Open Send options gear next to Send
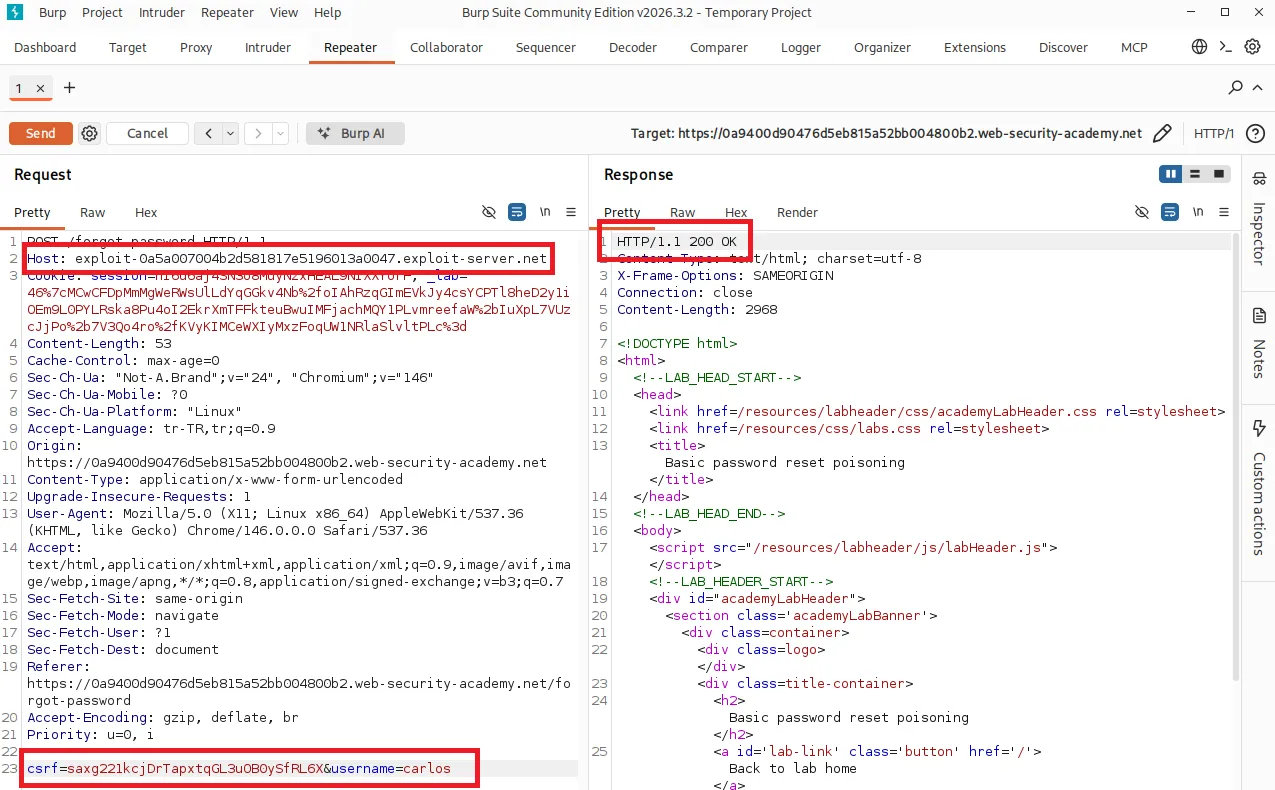The width and height of the screenshot is (1275, 790). tap(89, 133)
